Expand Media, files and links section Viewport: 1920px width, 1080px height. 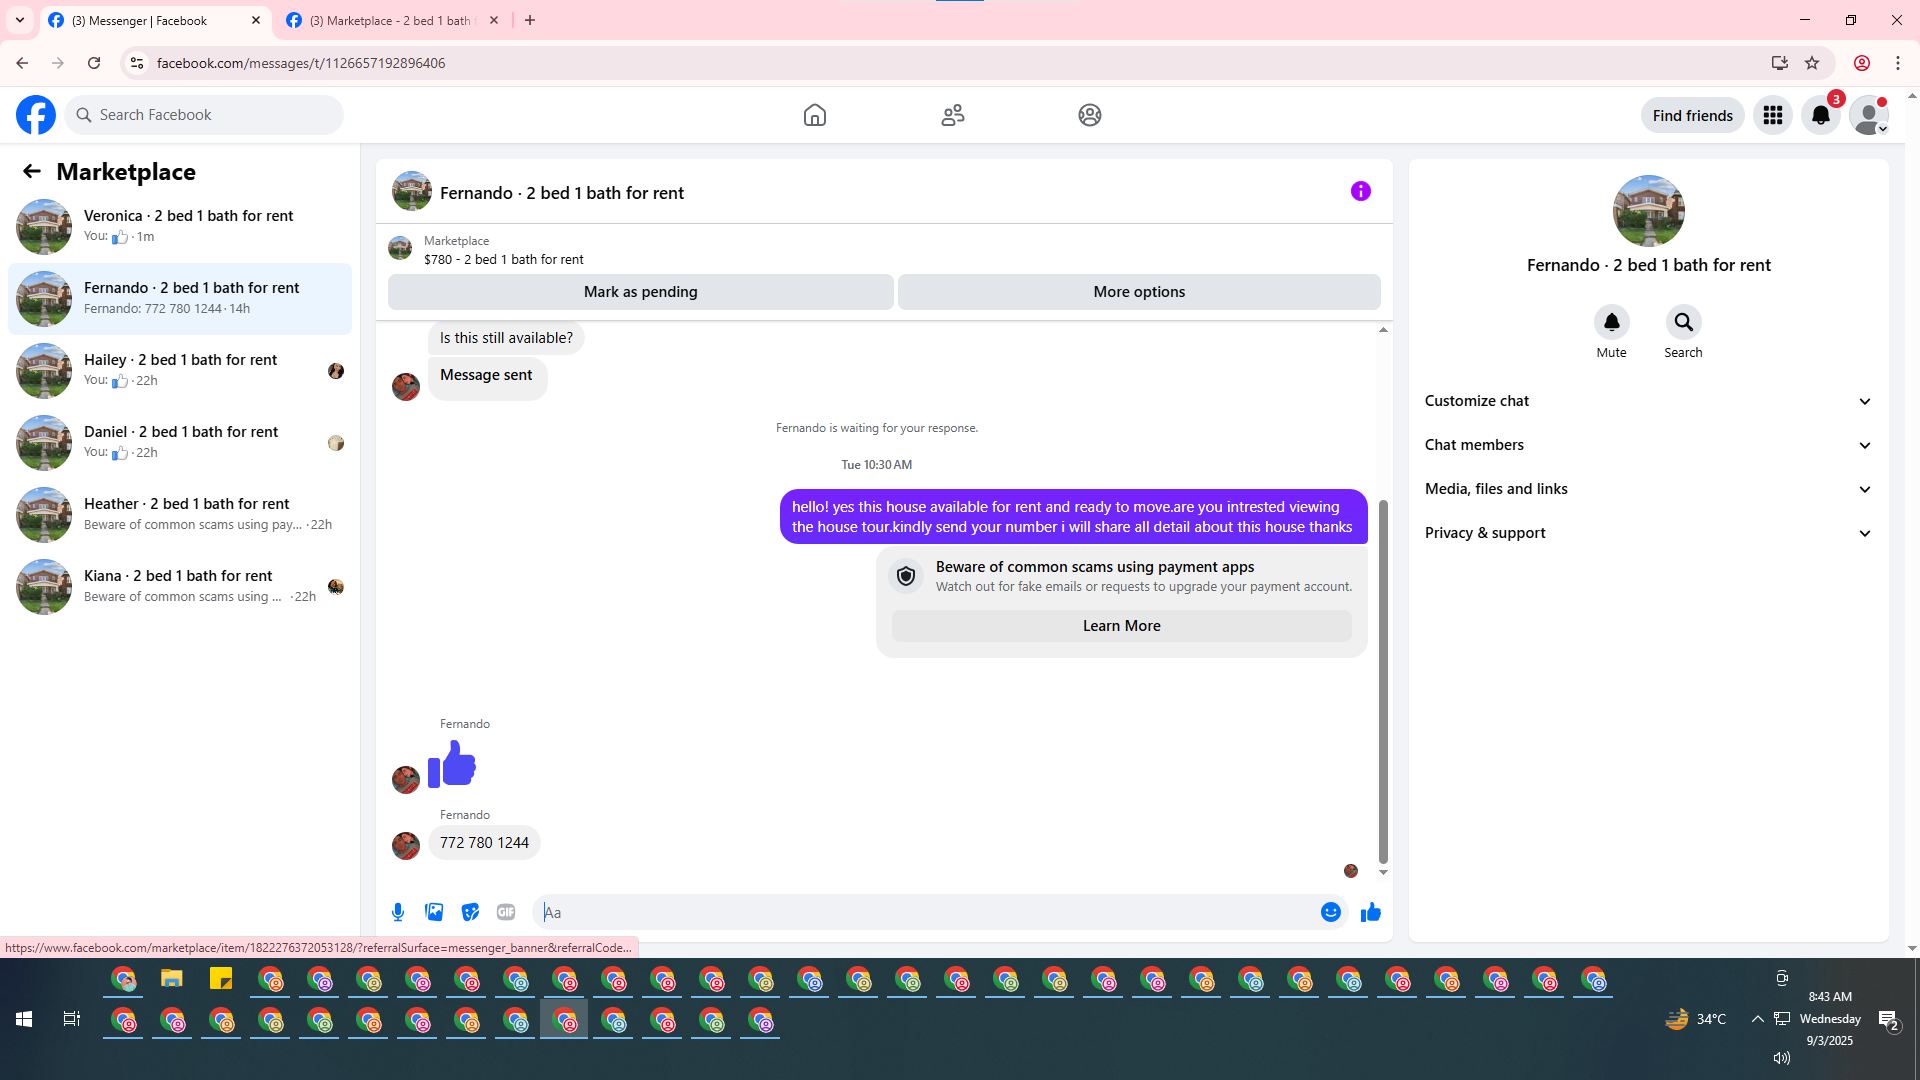pyautogui.click(x=1648, y=489)
